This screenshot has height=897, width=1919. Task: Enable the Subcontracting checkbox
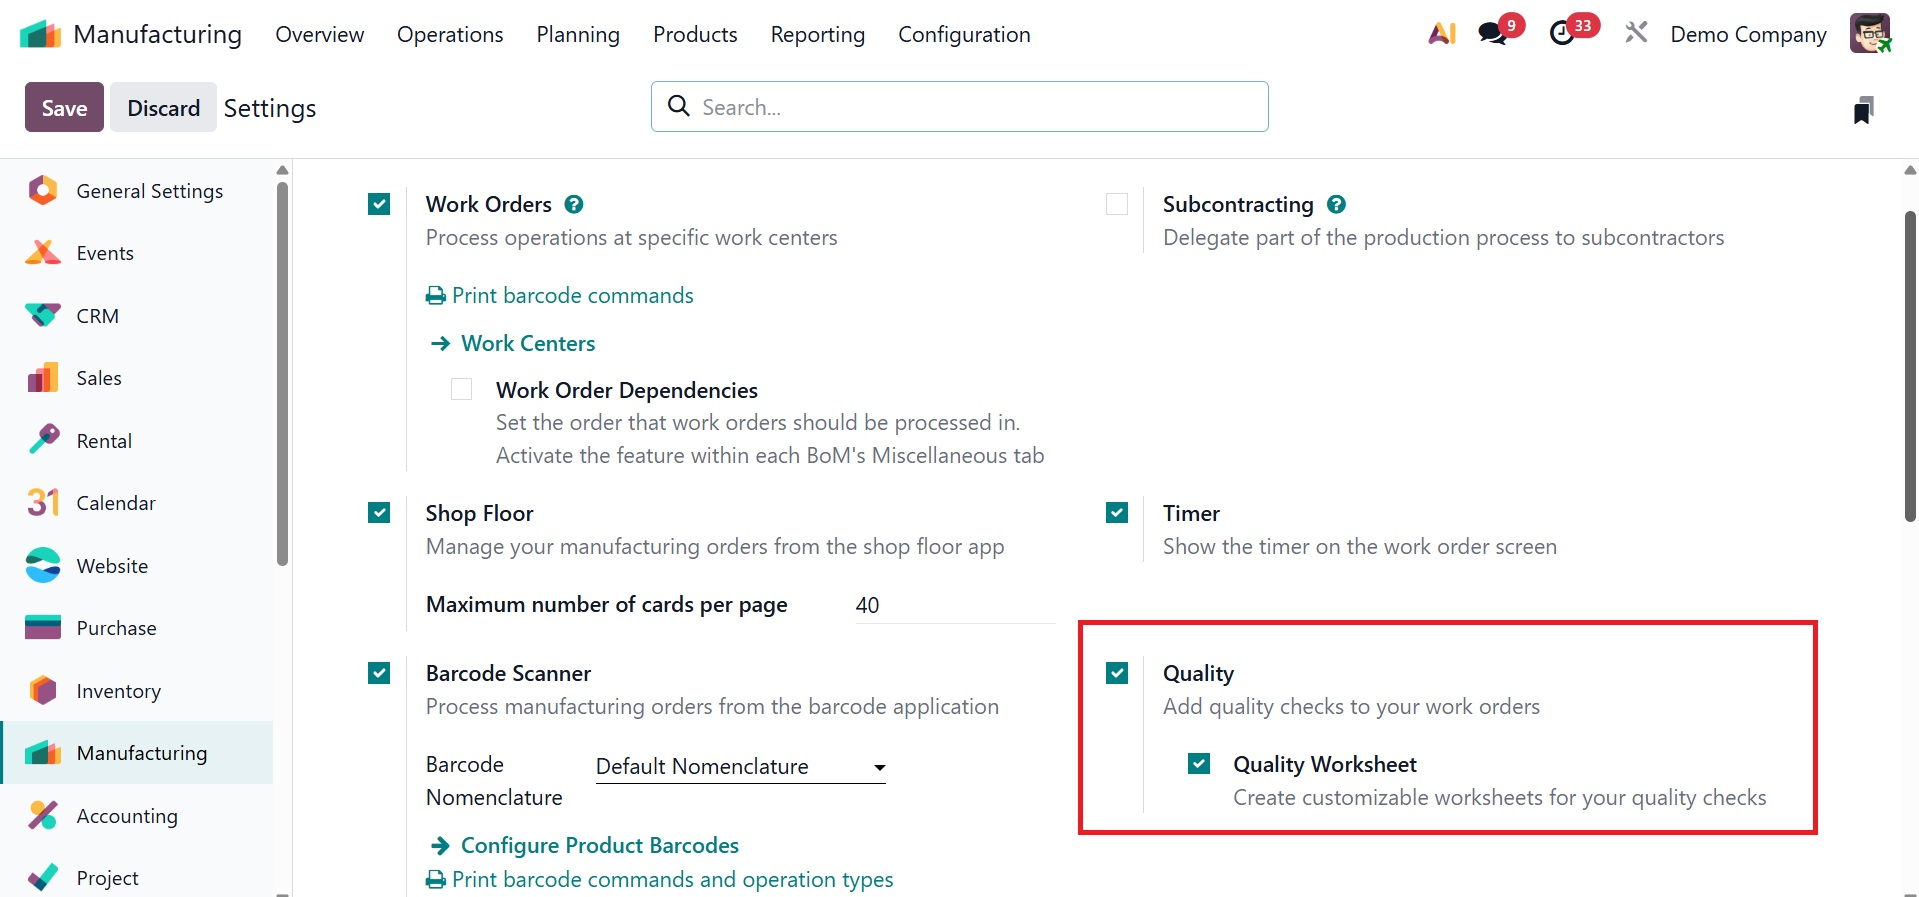[x=1117, y=205]
